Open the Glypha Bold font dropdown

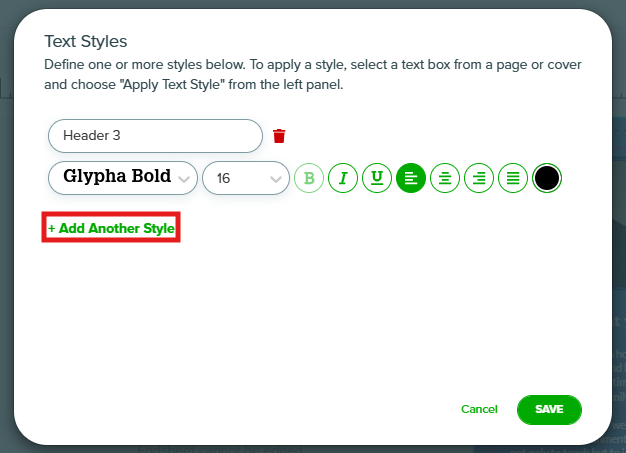[123, 178]
